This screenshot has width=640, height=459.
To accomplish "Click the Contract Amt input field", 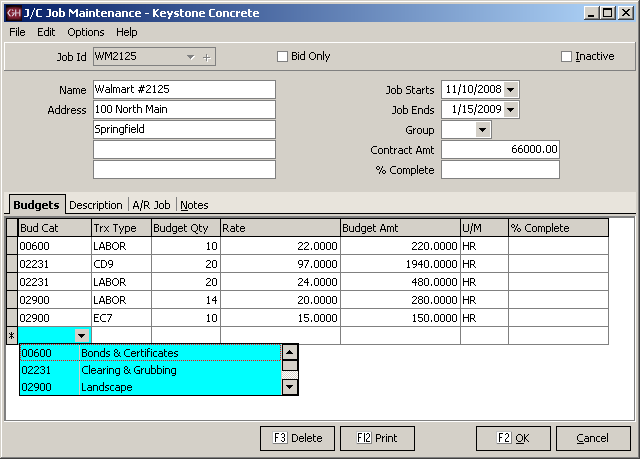I will (500, 150).
